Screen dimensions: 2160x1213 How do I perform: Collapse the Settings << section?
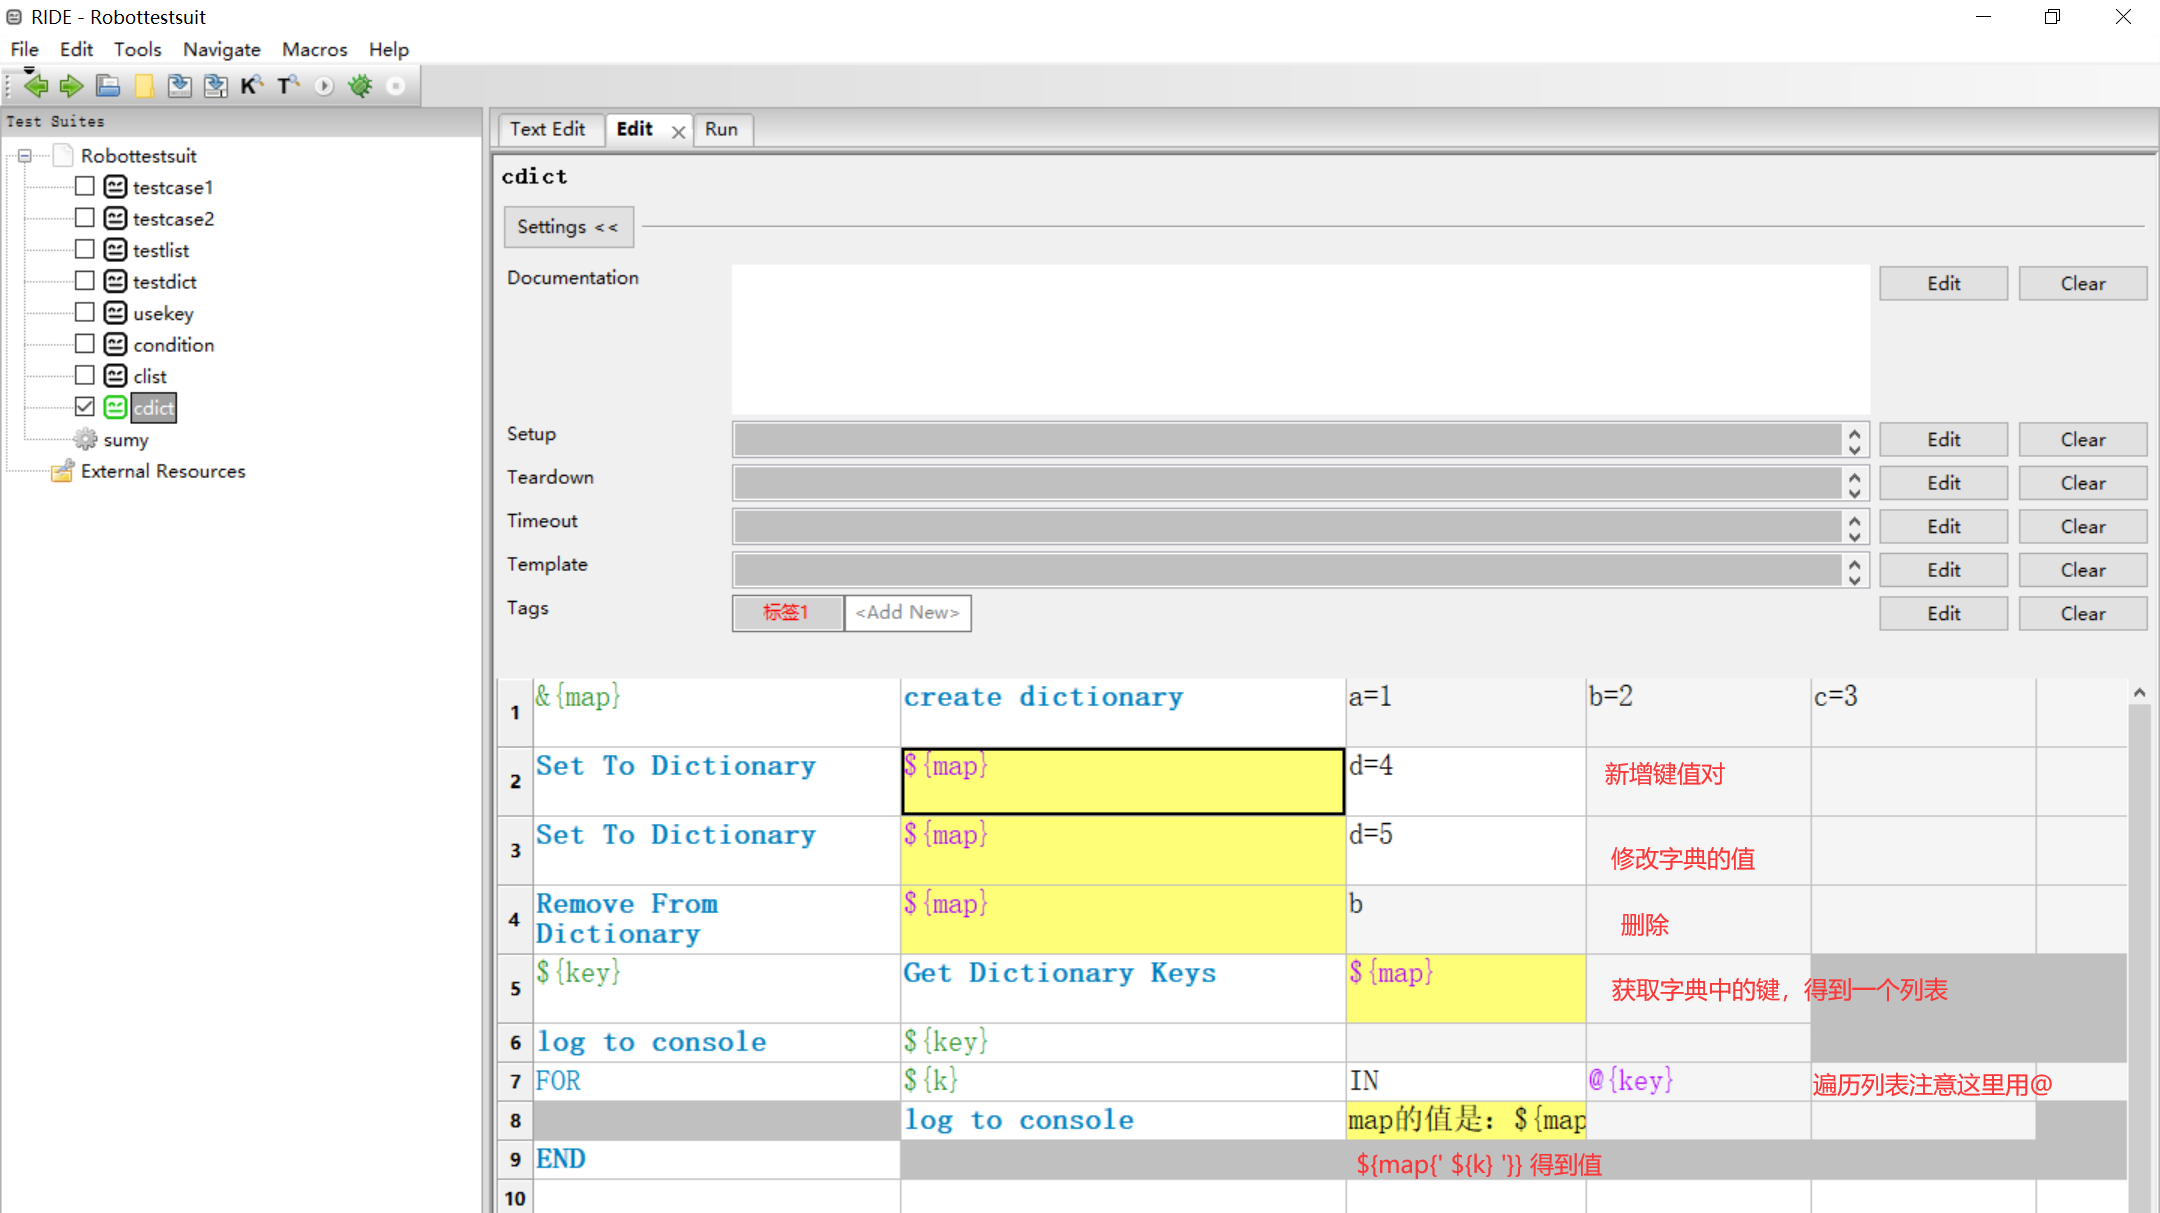click(x=567, y=227)
